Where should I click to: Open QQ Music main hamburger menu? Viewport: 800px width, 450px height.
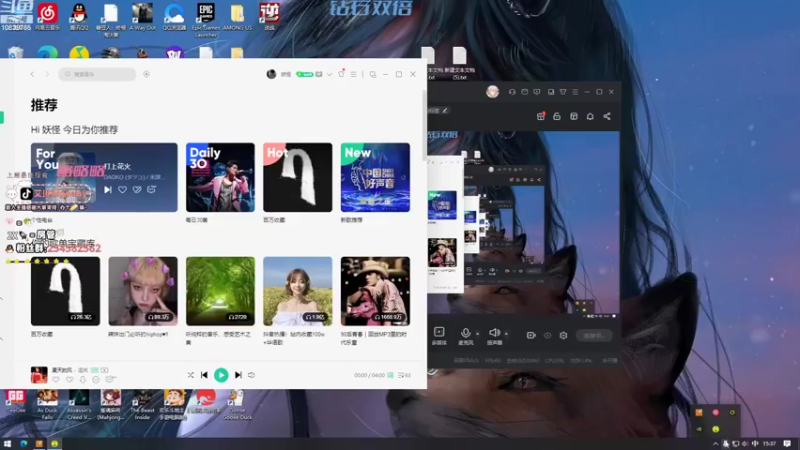click(353, 74)
